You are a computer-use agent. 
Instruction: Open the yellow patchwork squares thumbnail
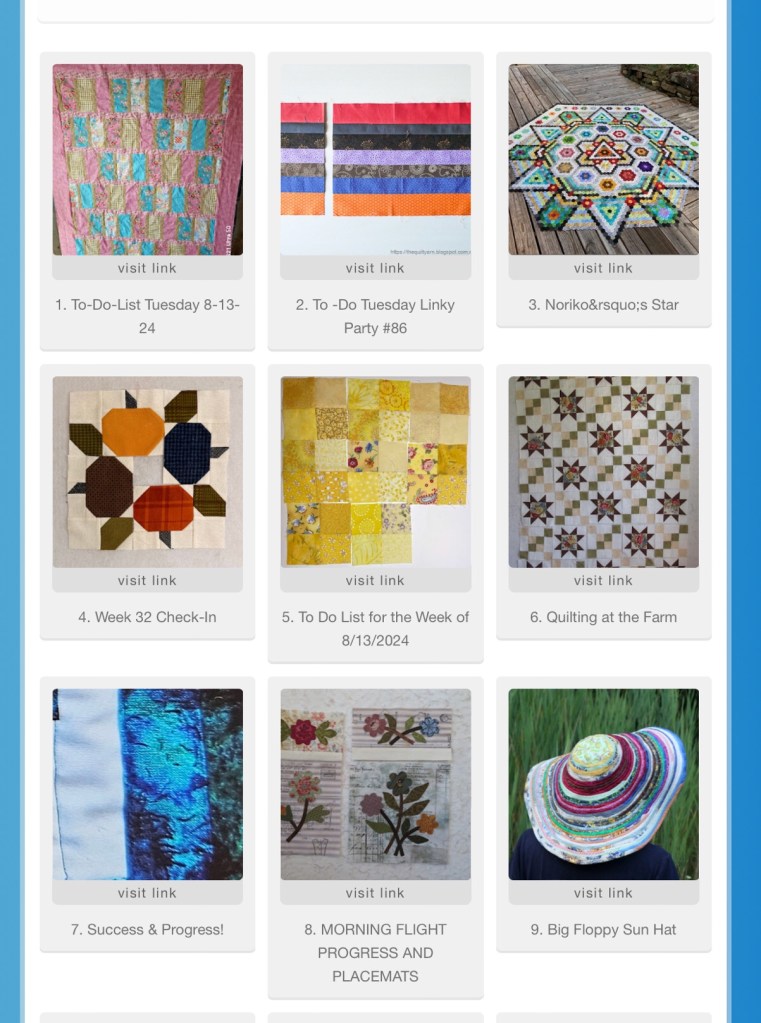(x=375, y=472)
